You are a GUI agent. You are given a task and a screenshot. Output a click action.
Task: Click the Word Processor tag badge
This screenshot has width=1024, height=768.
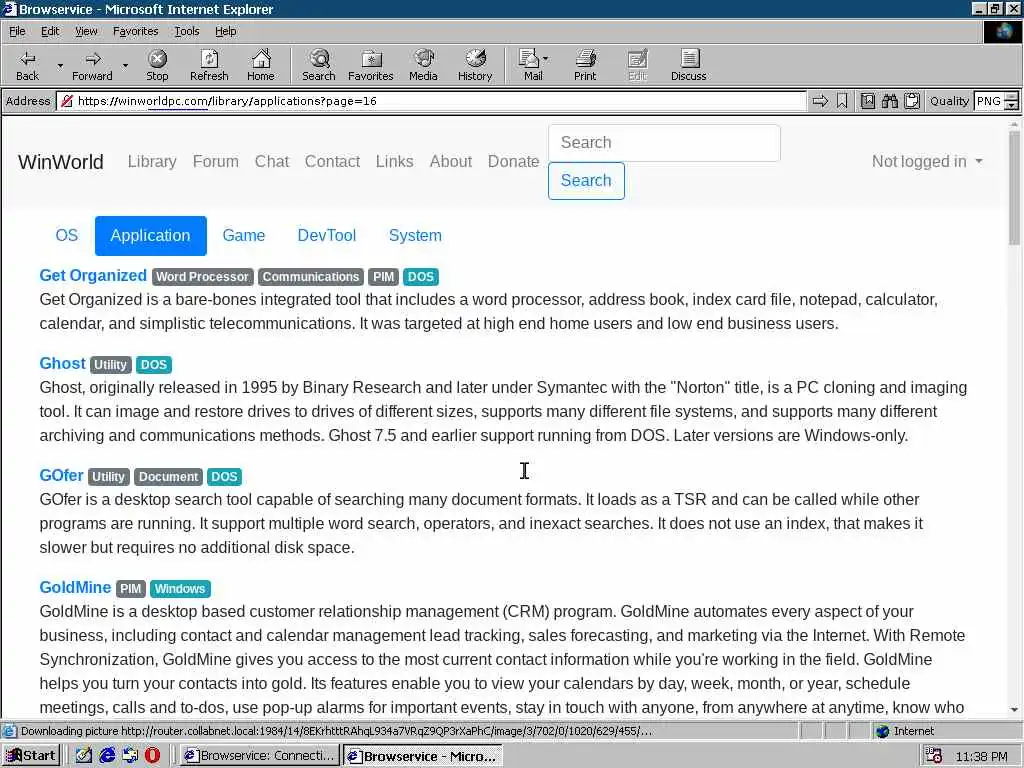tap(202, 277)
